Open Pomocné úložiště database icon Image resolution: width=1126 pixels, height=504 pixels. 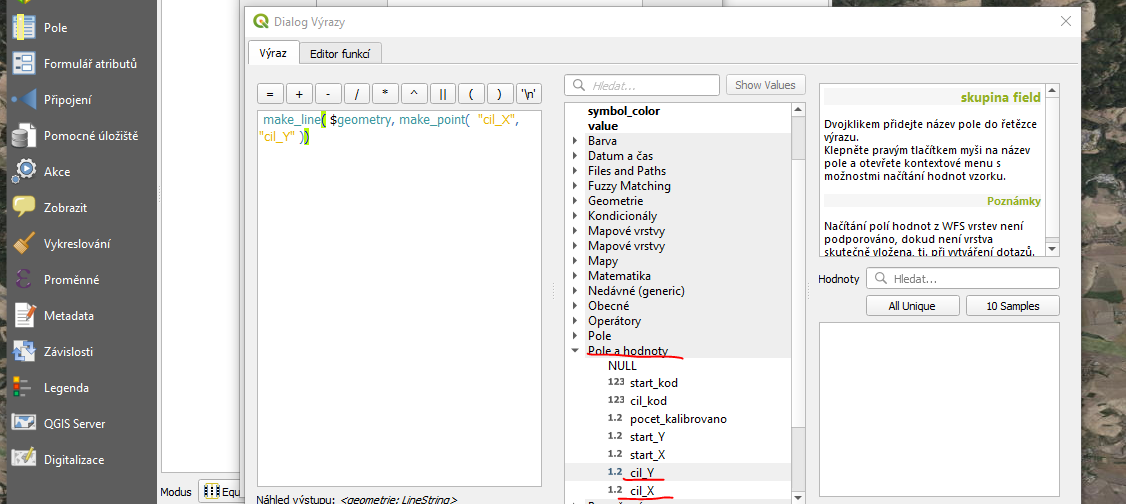pos(24,136)
